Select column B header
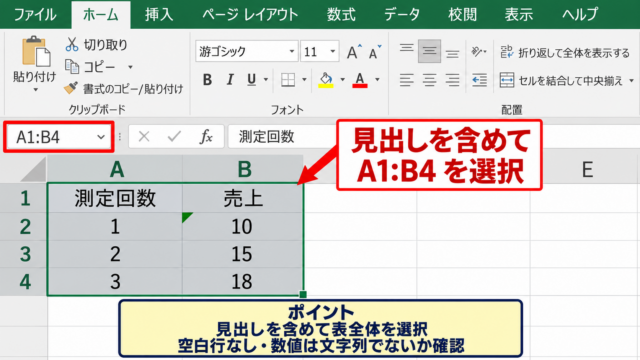The height and width of the screenshot is (360, 640). coord(244,169)
